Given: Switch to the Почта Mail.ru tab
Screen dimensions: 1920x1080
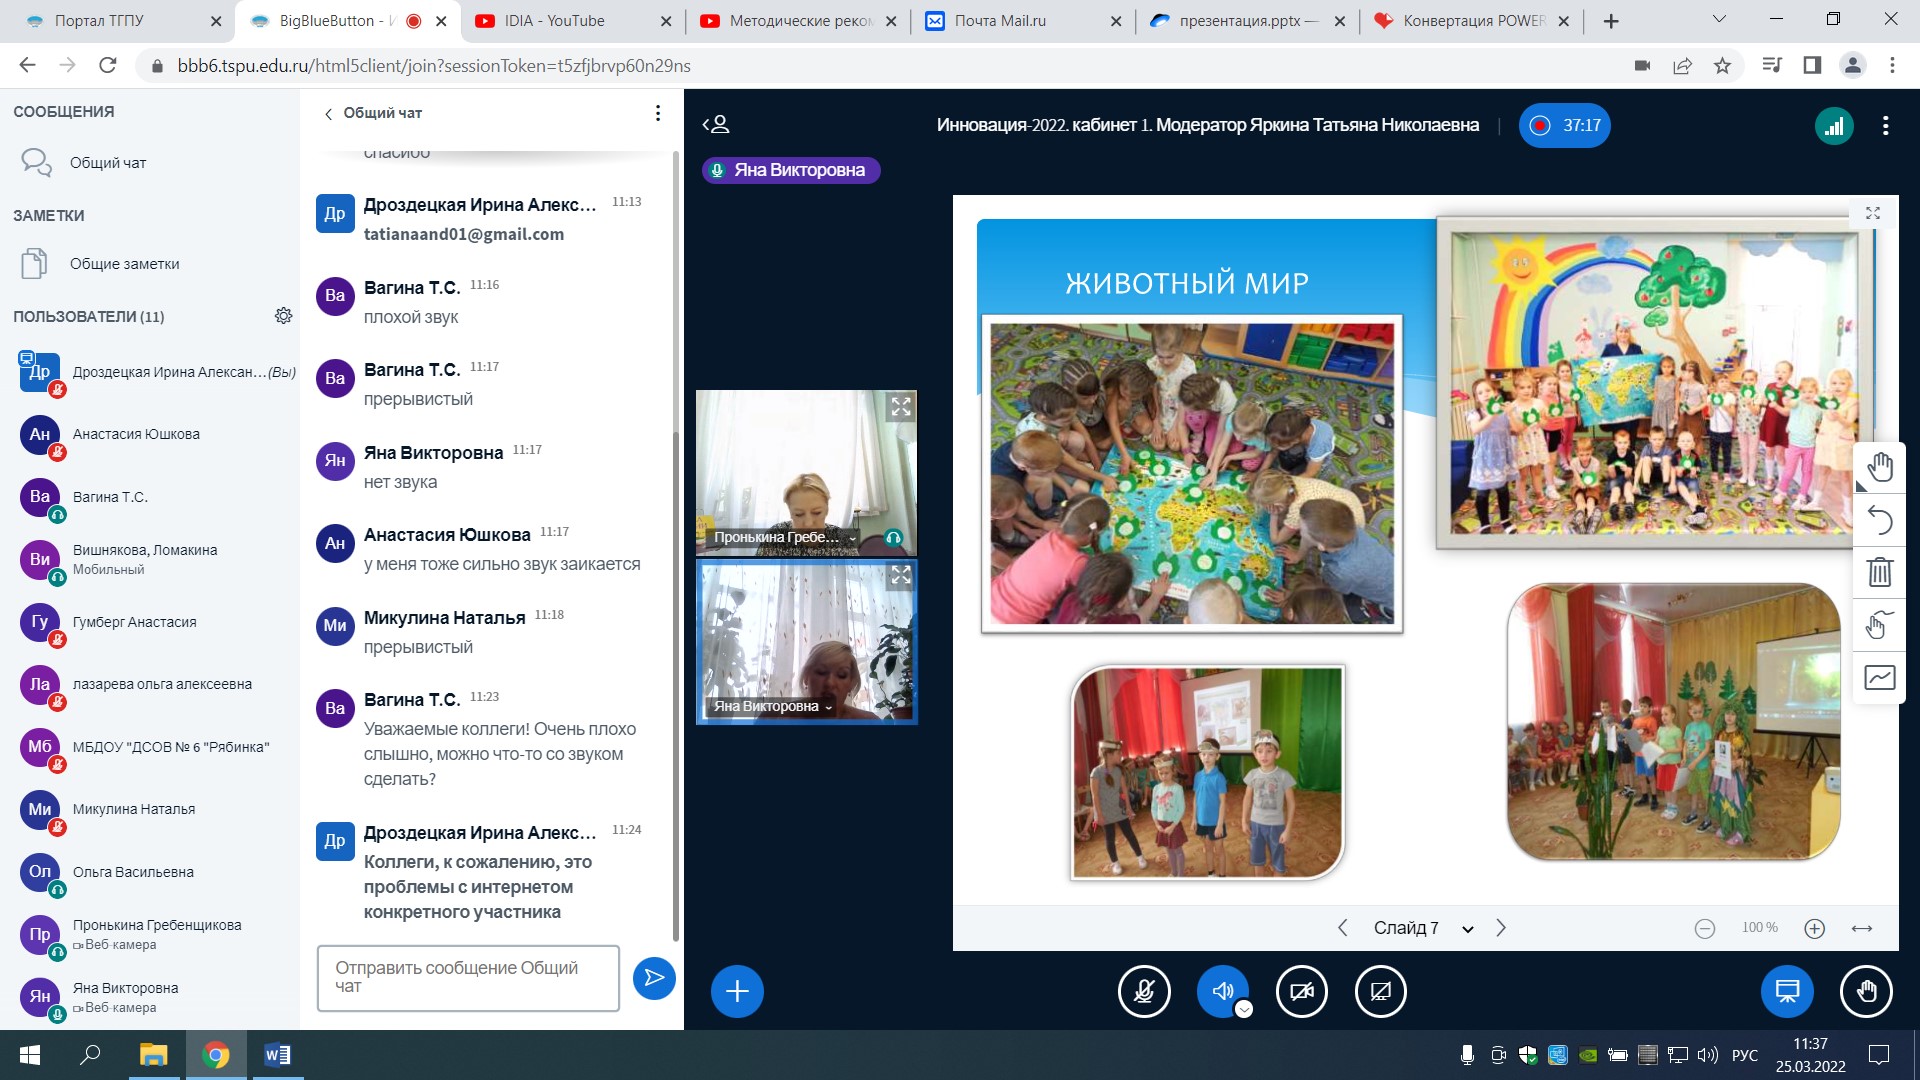Looking at the screenshot, I should click(1024, 21).
